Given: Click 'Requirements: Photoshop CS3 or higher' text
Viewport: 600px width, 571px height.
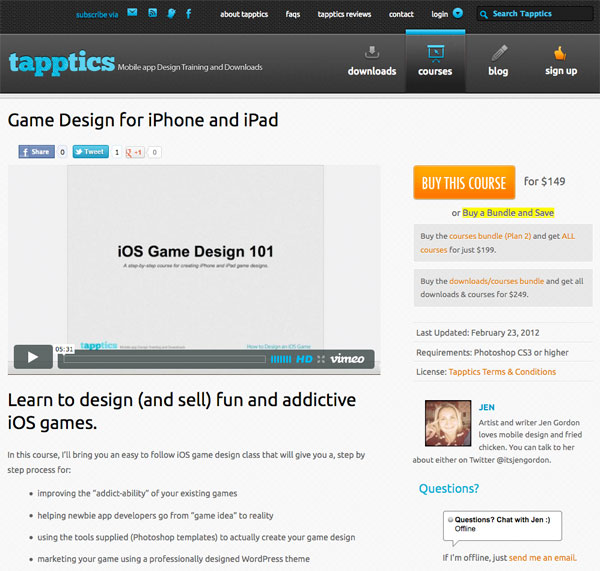Looking at the screenshot, I should point(492,352).
